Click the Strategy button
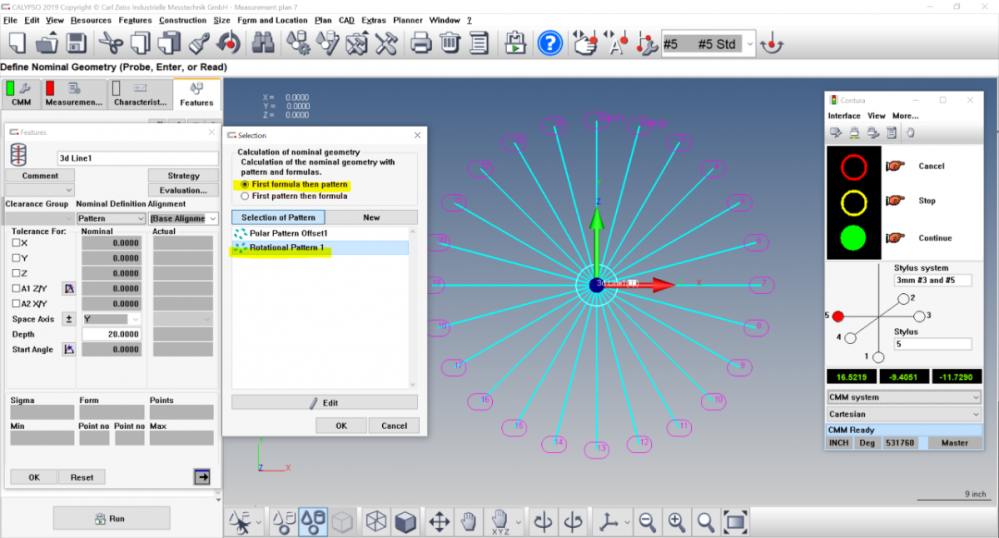The width and height of the screenshot is (999, 538). pos(183,175)
